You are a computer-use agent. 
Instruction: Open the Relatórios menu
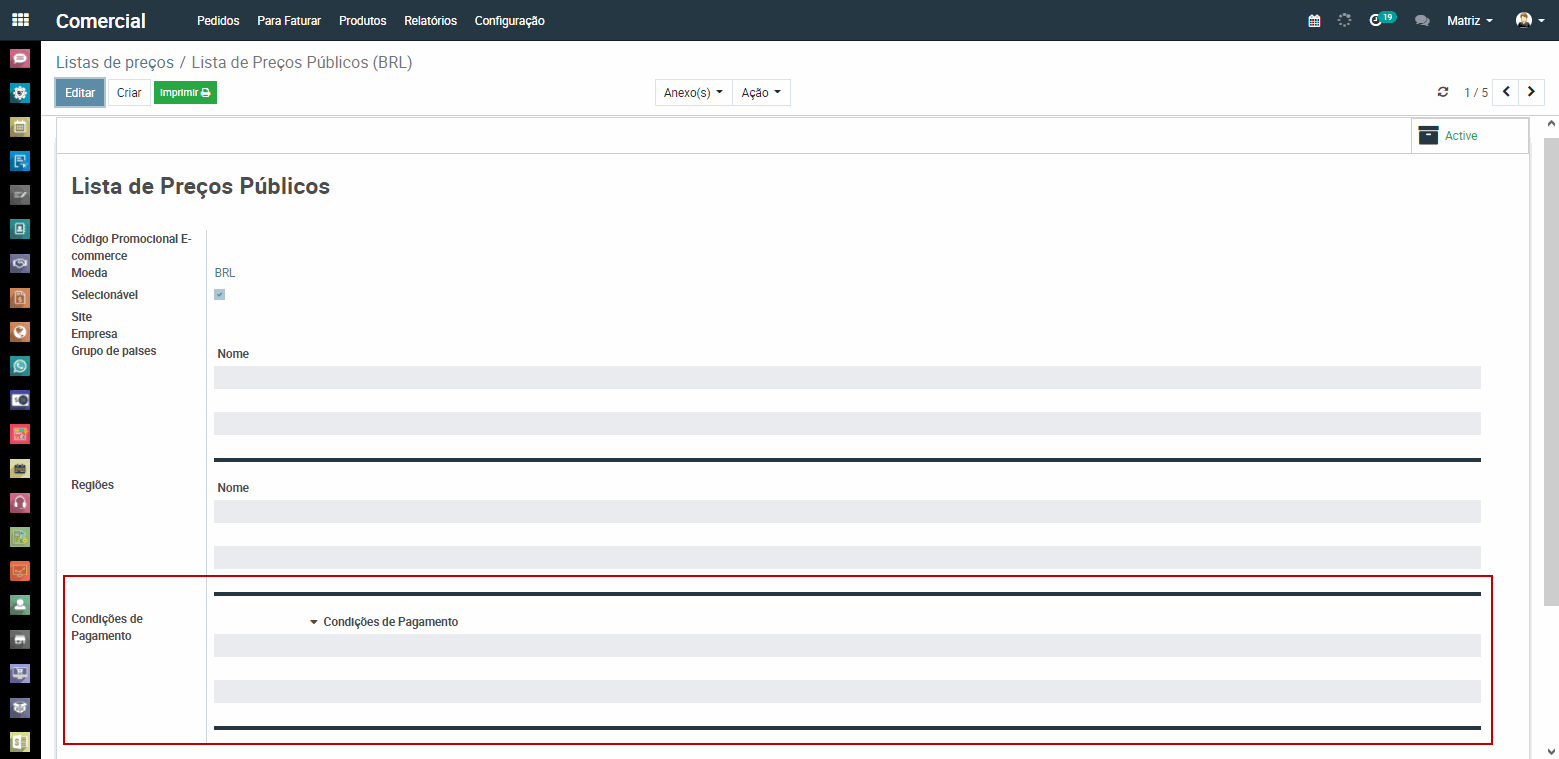[430, 21]
